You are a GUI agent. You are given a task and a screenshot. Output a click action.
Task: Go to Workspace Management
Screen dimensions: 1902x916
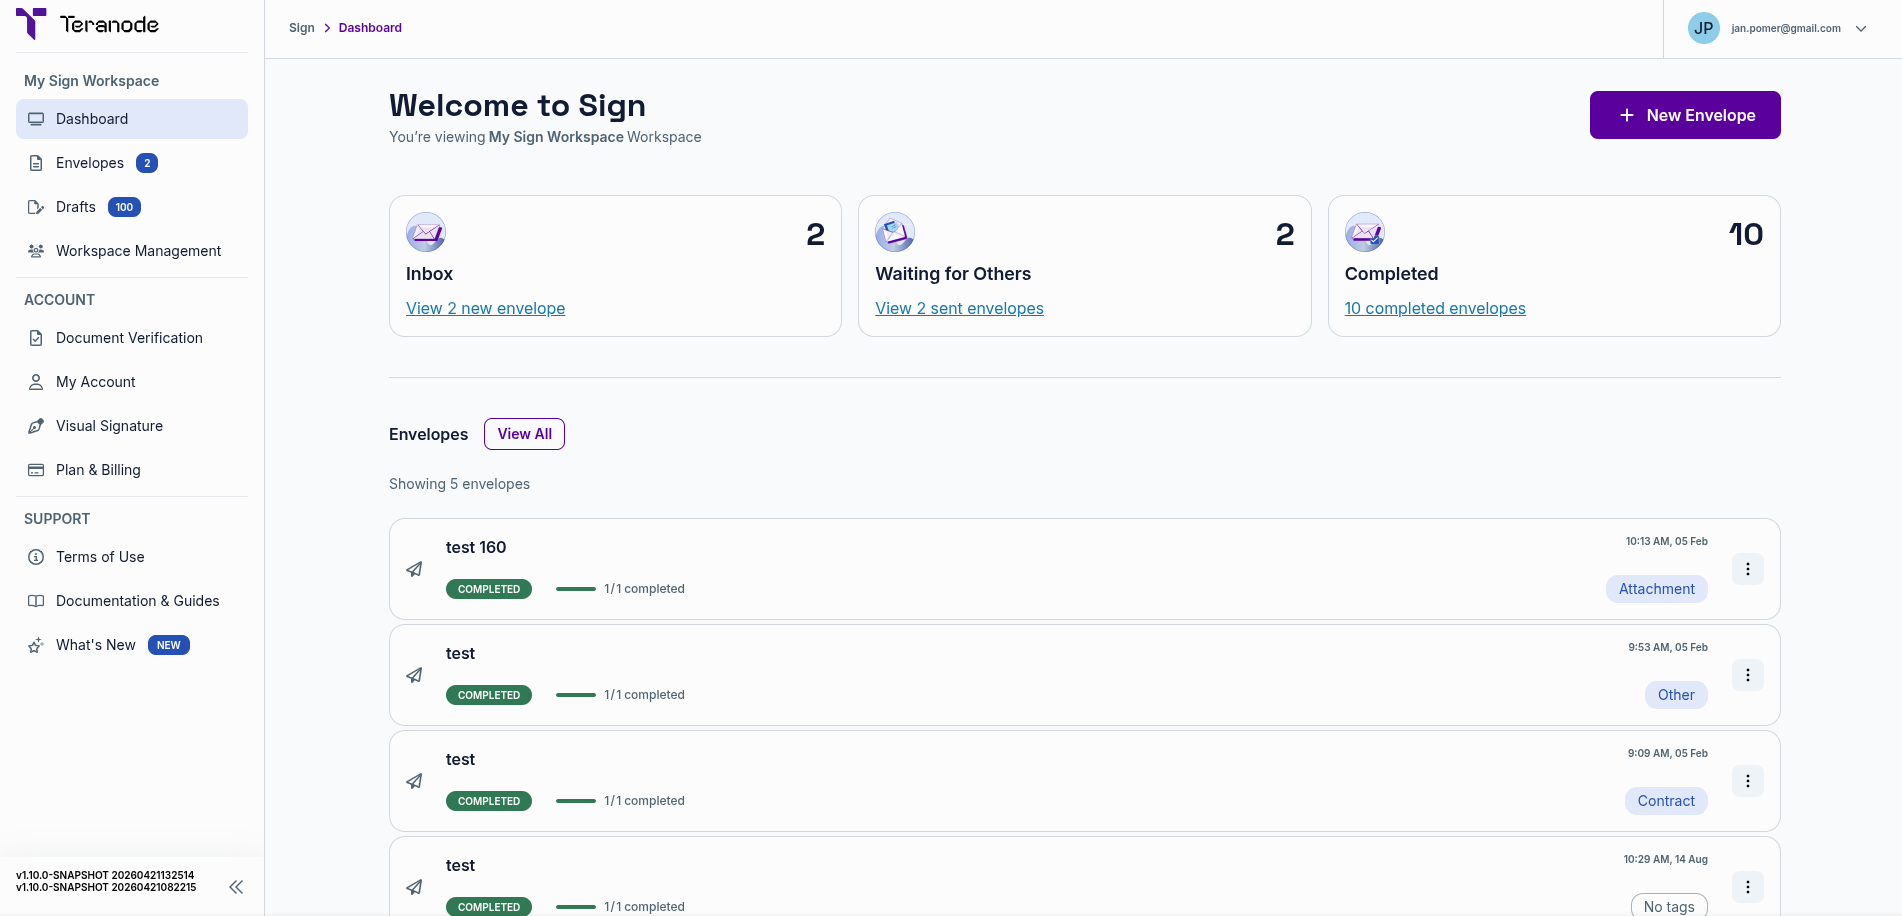pyautogui.click(x=132, y=251)
